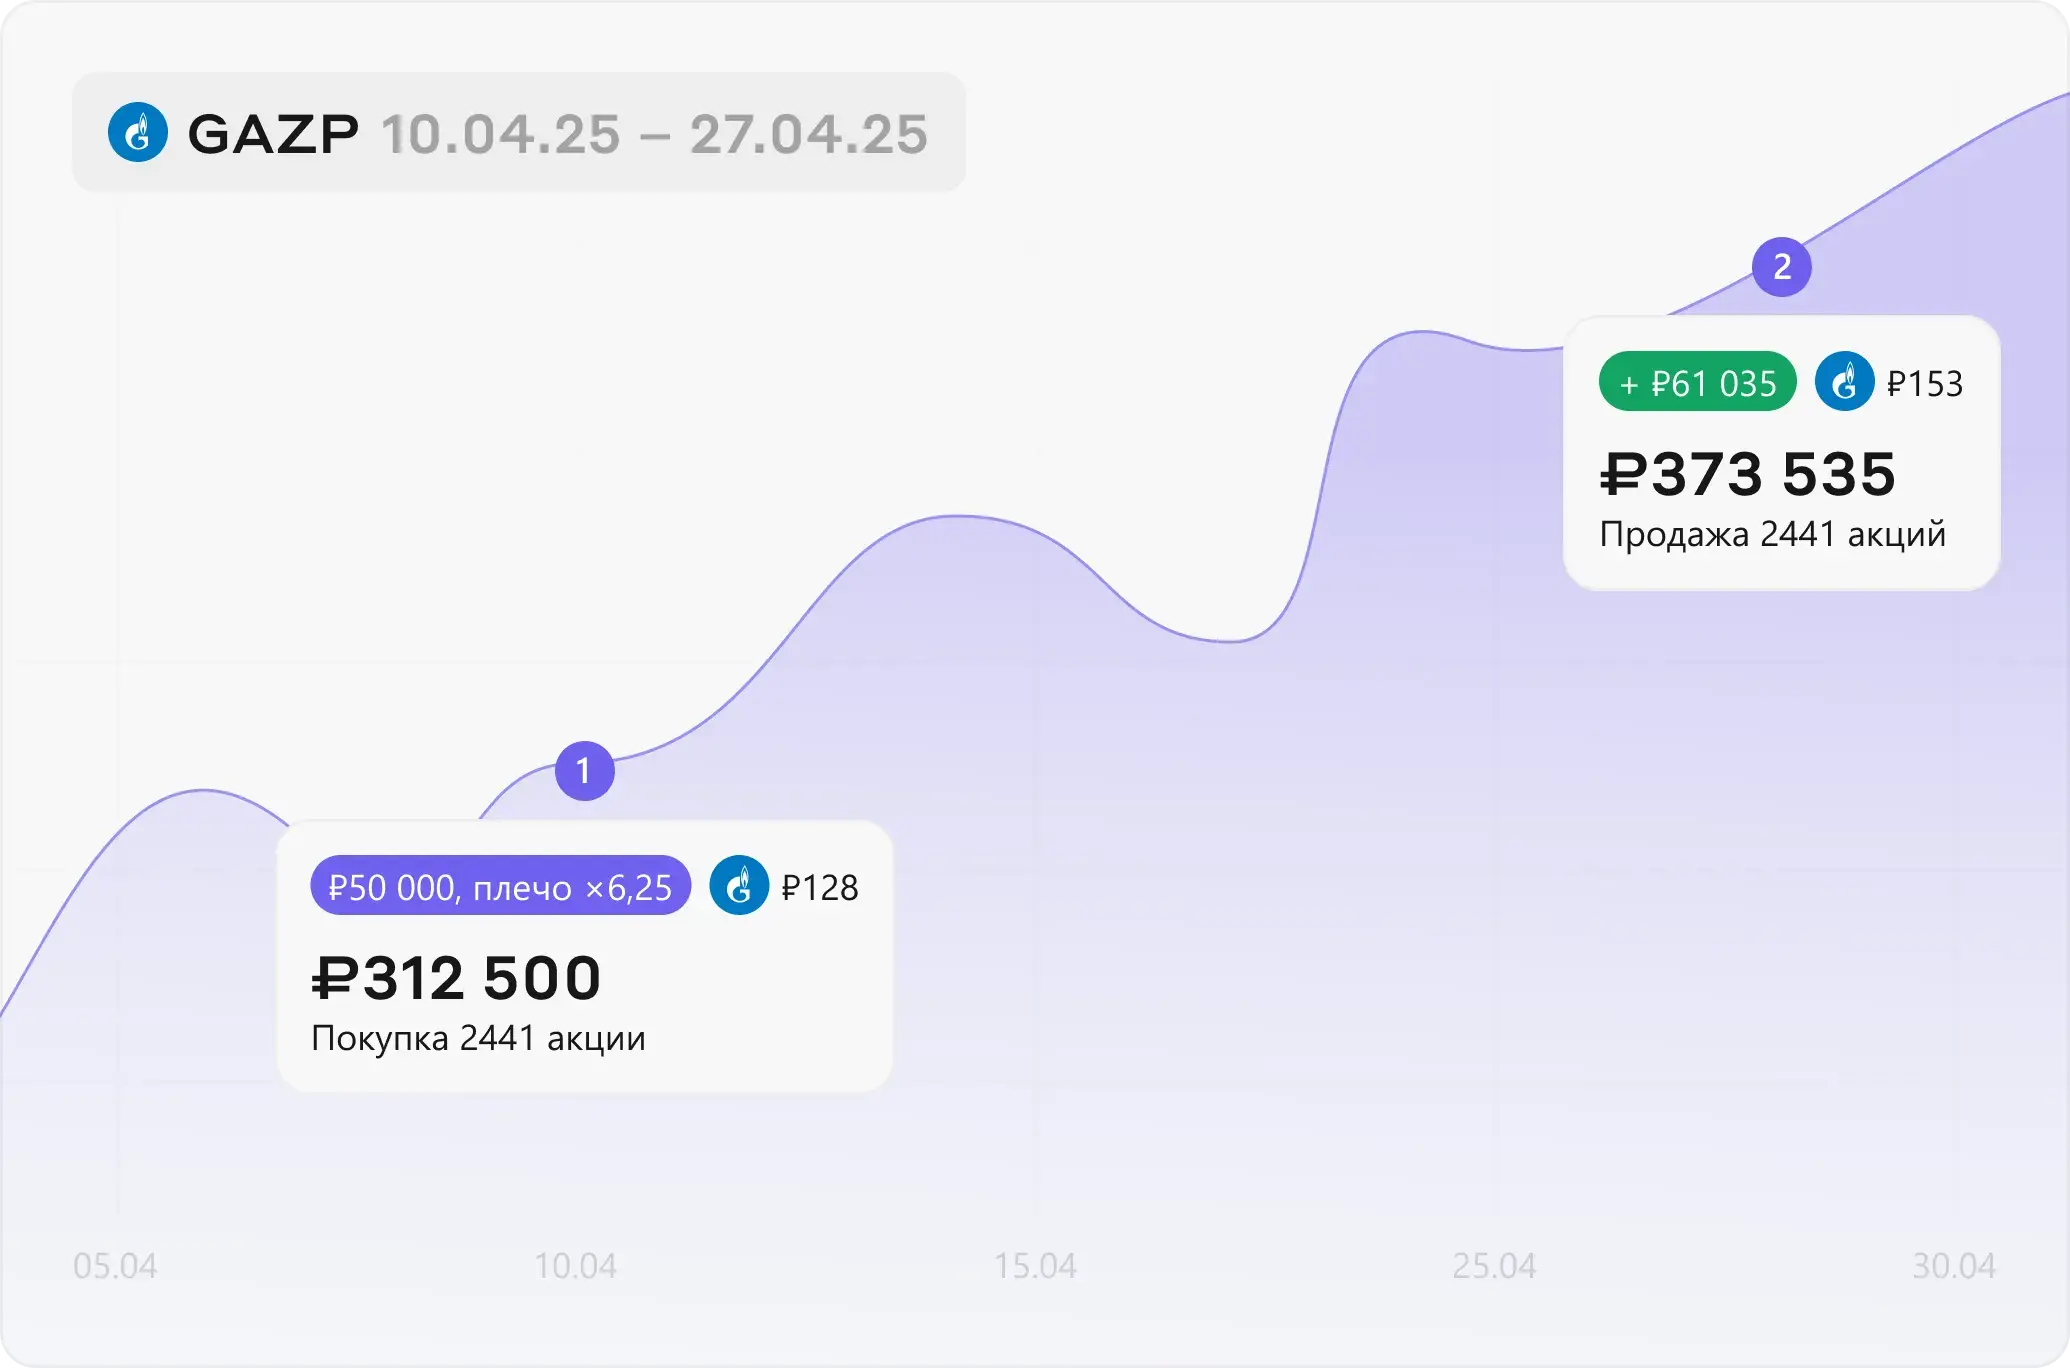Click the 05.04 date axis label
Screen dimensions: 2070x1368
pyautogui.click(x=115, y=1266)
